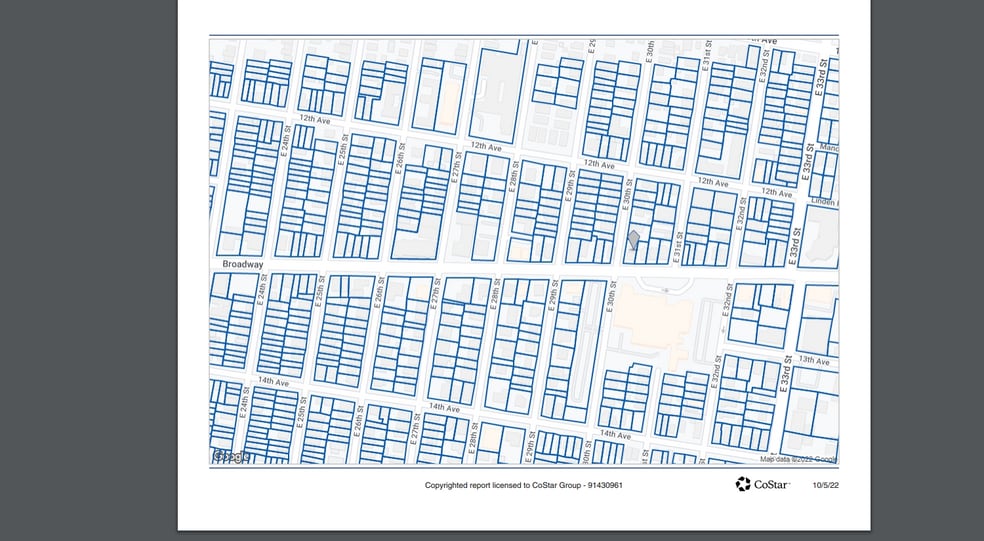The width and height of the screenshot is (984, 541).
Task: Click the direction arrow on Broadway
Action: 665,290
